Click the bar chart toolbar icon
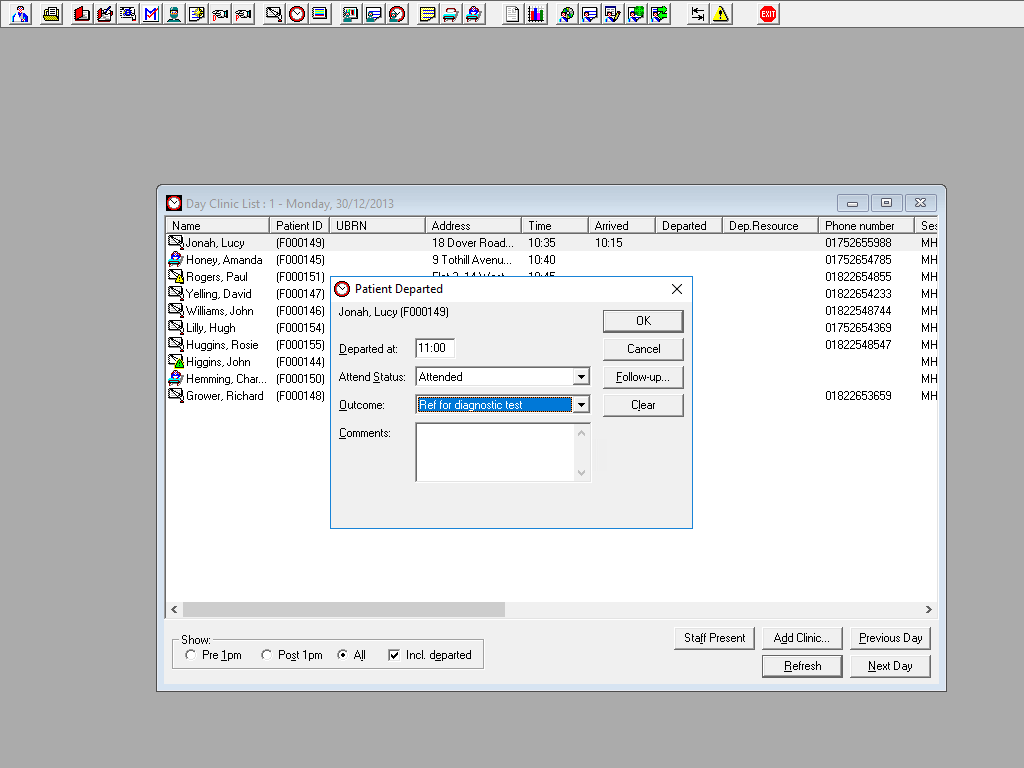This screenshot has width=1024, height=768. 536,14
